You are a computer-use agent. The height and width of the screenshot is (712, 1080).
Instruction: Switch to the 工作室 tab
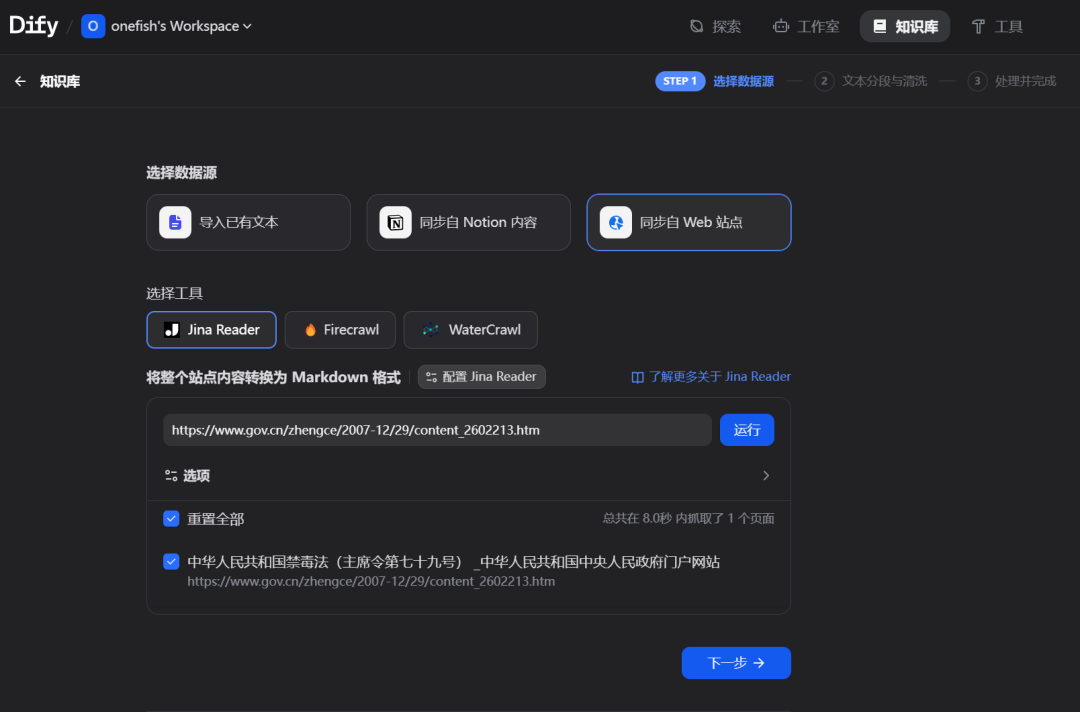(806, 27)
